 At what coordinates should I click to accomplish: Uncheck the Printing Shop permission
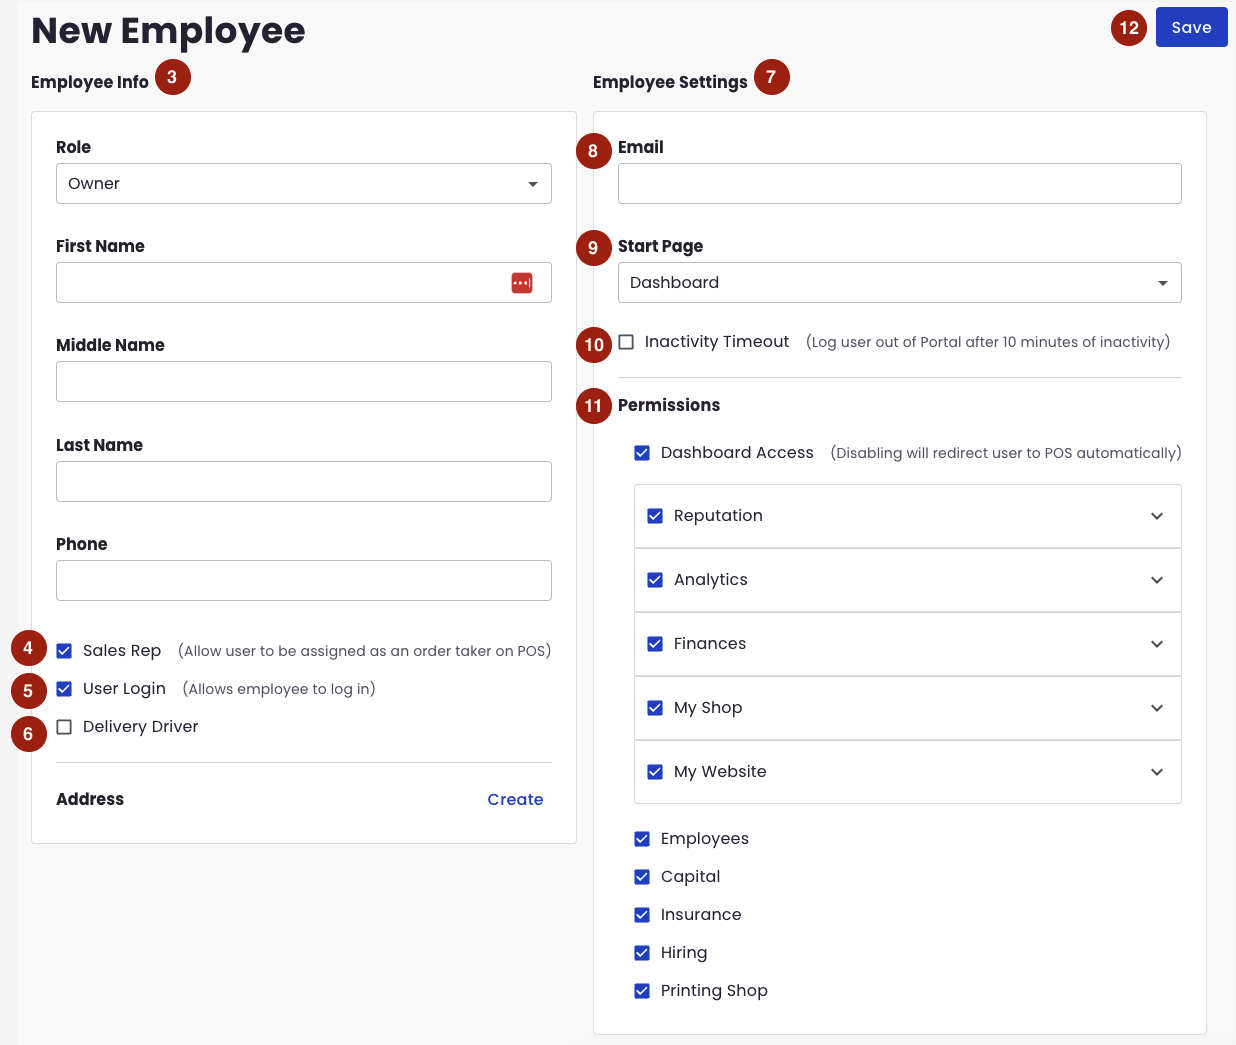click(642, 990)
